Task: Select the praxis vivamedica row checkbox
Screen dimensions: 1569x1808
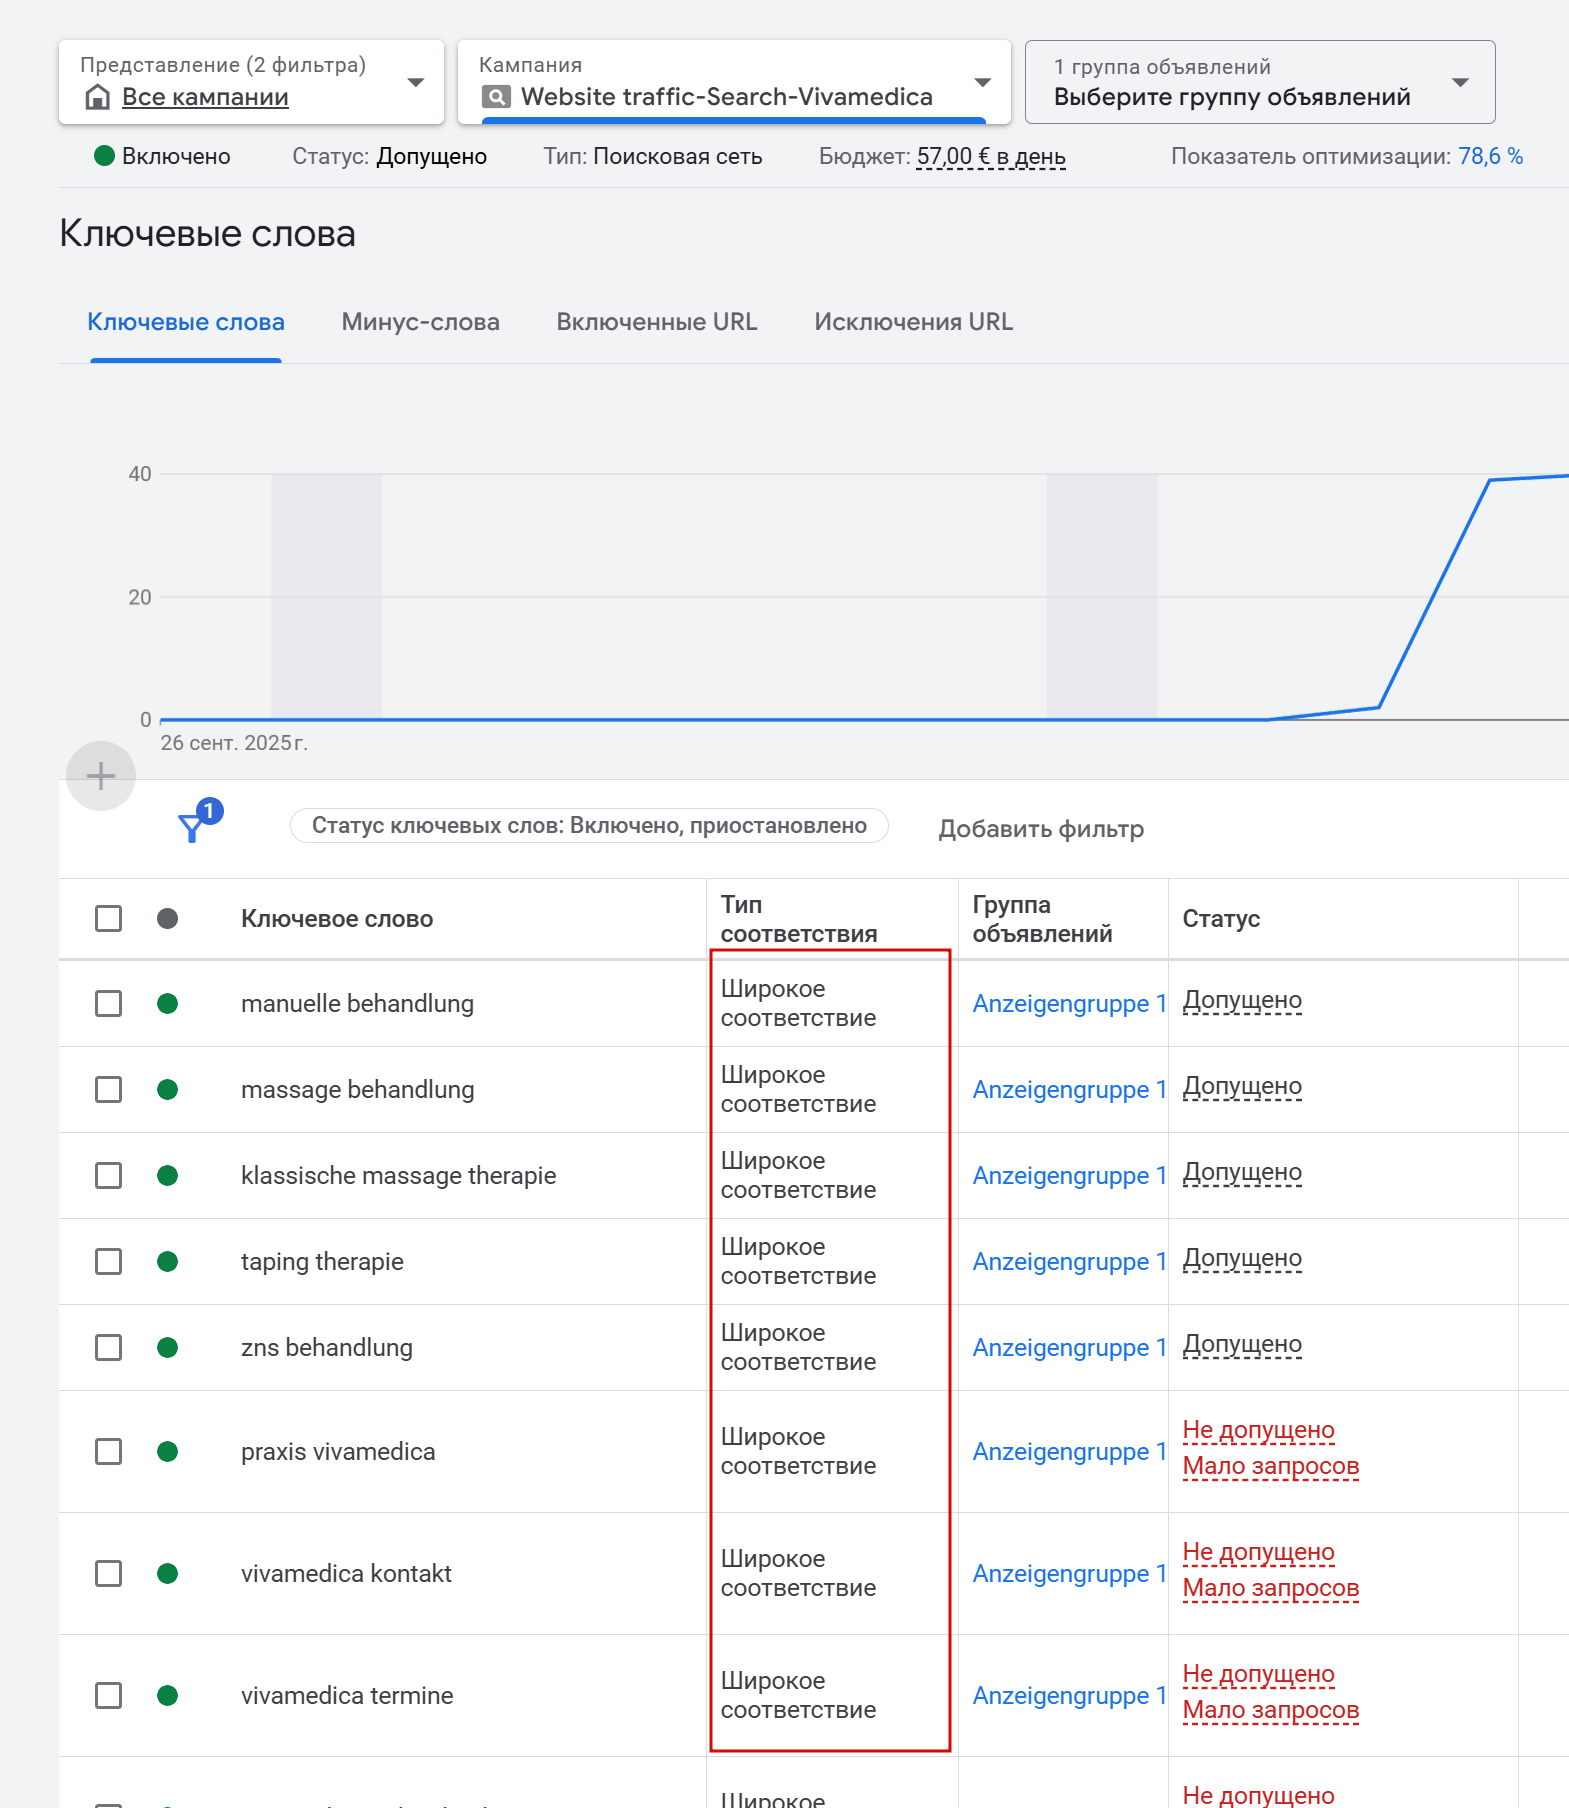Action: [x=108, y=1451]
